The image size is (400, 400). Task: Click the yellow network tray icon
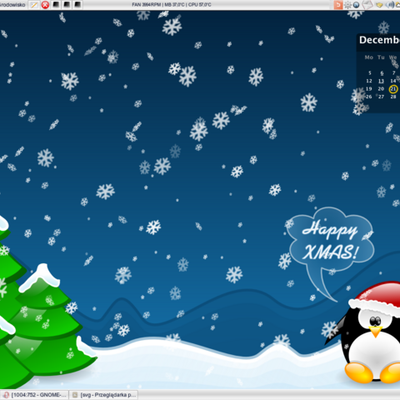(379, 5)
